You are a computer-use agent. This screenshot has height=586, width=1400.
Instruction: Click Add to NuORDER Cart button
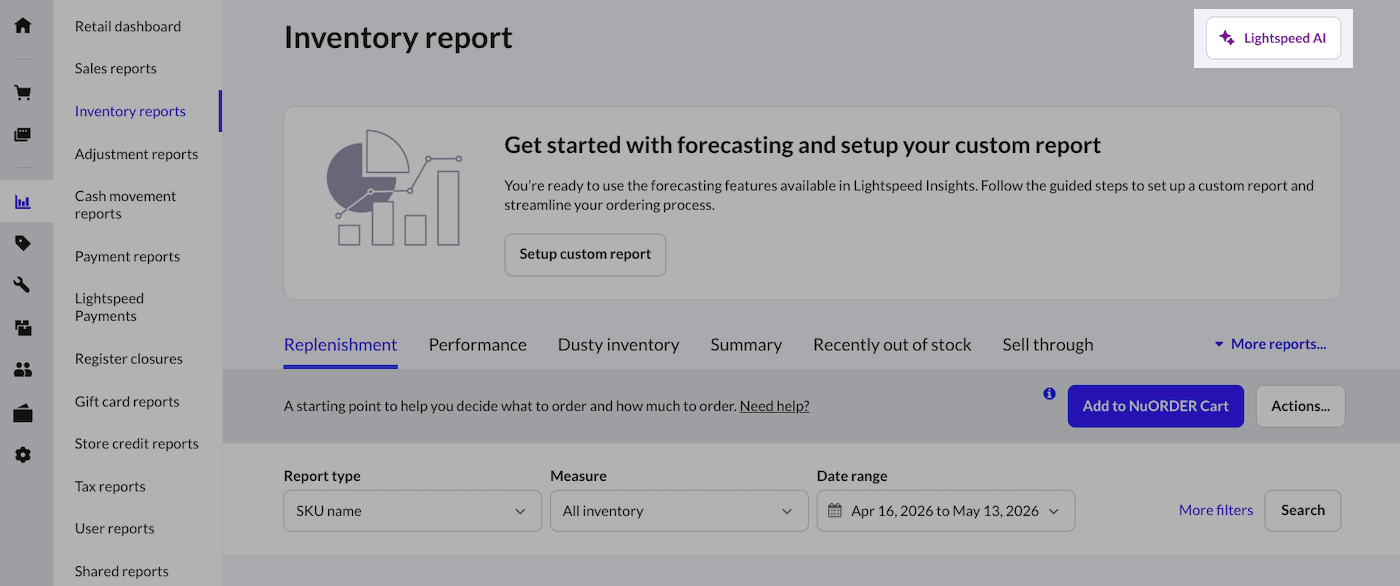1156,406
